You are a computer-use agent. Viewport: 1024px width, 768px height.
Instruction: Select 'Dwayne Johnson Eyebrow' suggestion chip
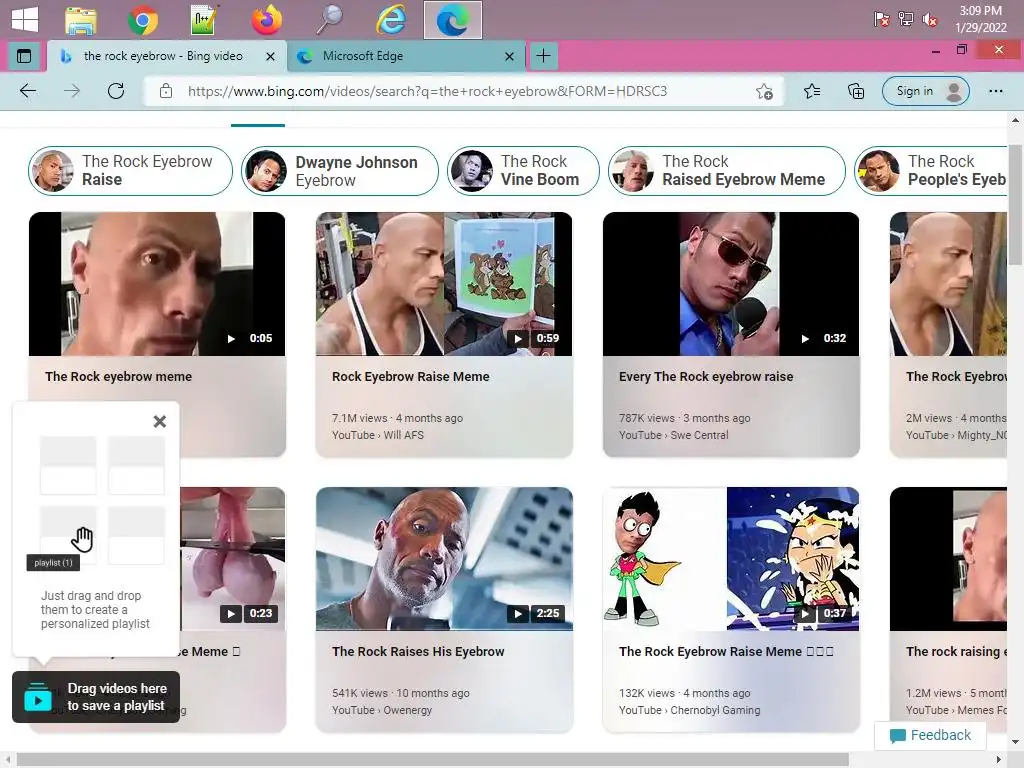point(340,170)
